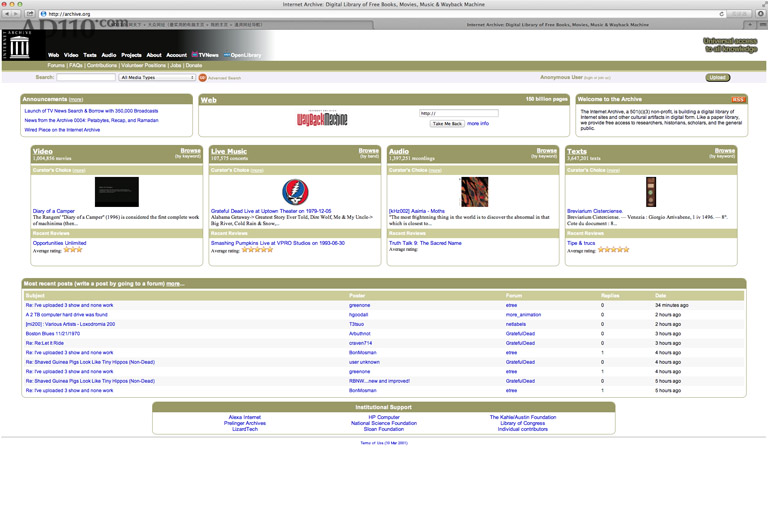Open Opportunities Unlimited review

coord(59,243)
